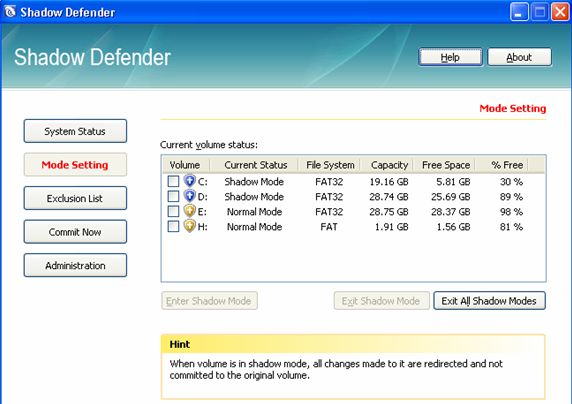Open the Exclusion List page
This screenshot has width=572, height=404.
[75, 198]
